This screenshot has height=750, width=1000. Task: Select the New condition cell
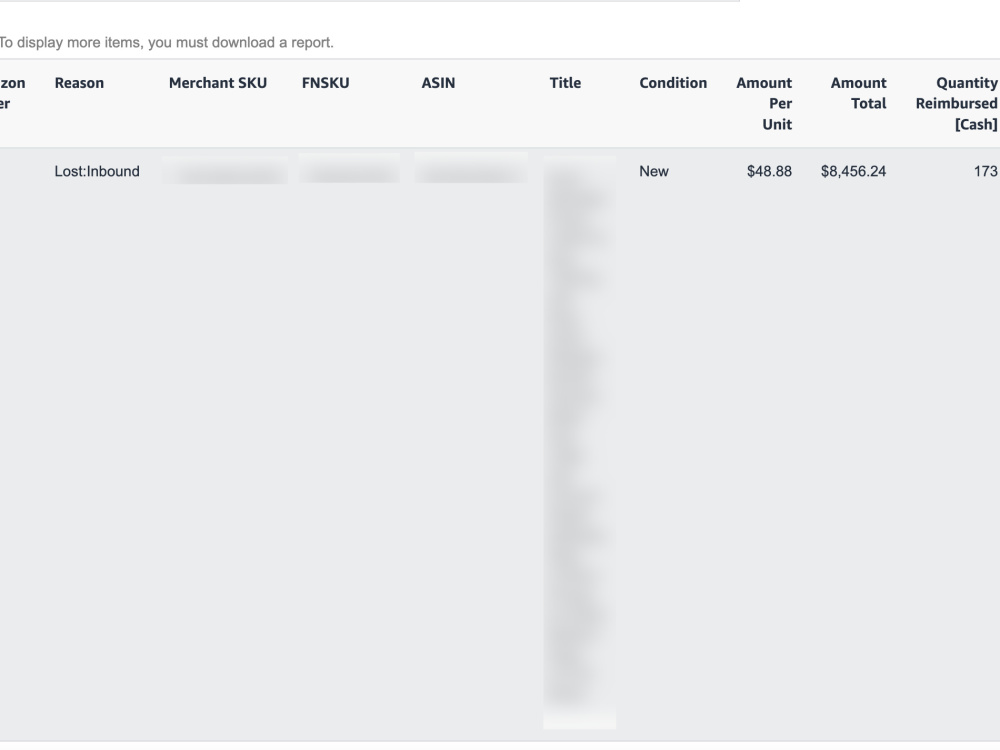pos(654,172)
